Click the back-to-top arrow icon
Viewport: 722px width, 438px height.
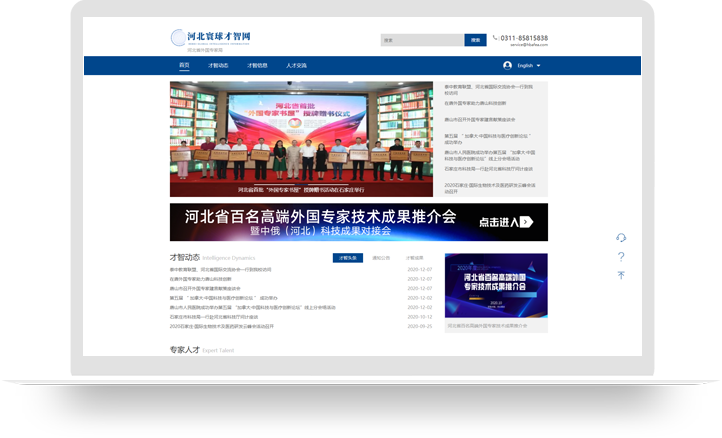click(x=621, y=275)
